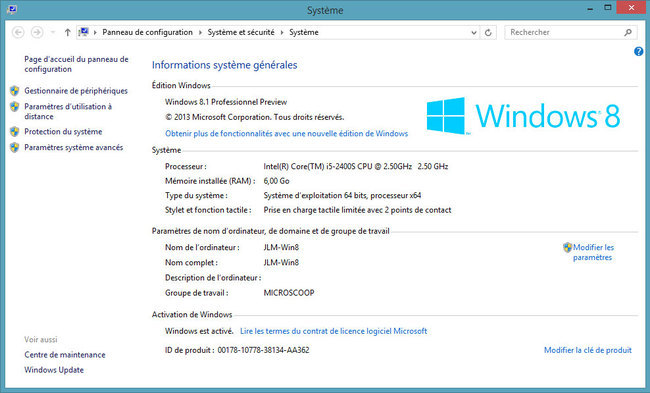Screen dimensions: 650x393
Task: Open Lire les termes du contrat de licence
Action: pos(333,331)
